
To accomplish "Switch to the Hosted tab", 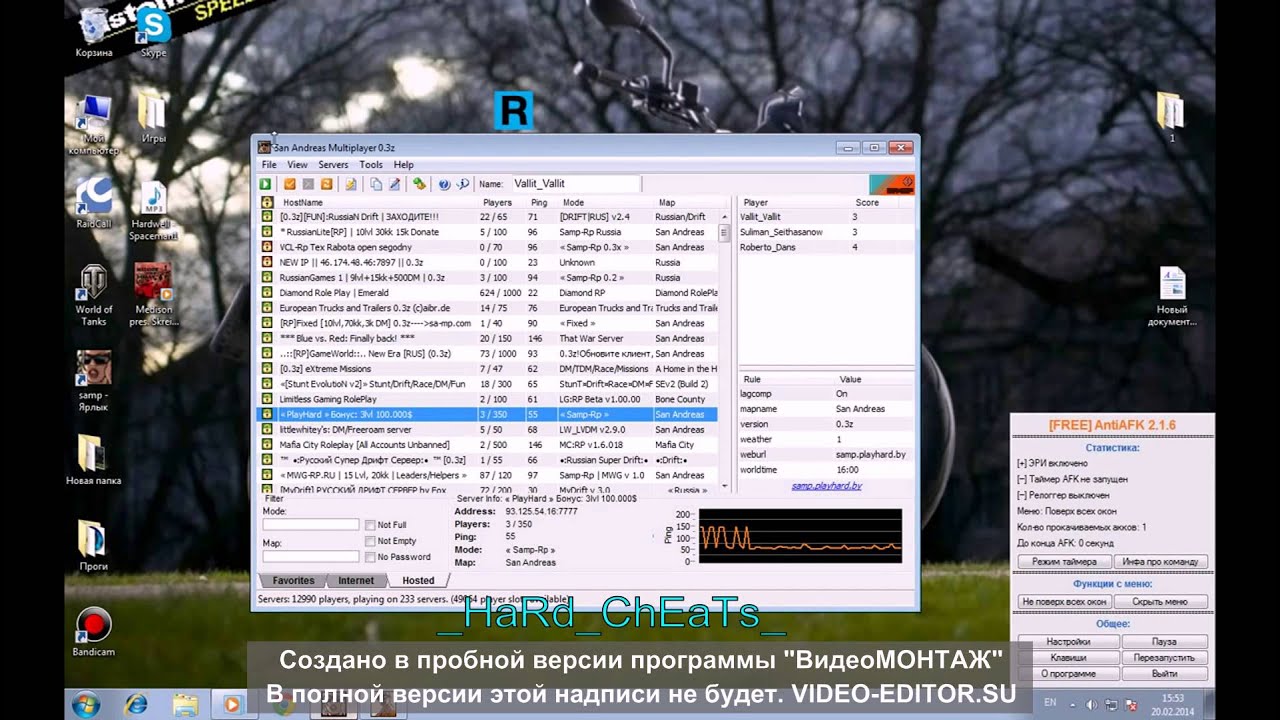I will [418, 580].
